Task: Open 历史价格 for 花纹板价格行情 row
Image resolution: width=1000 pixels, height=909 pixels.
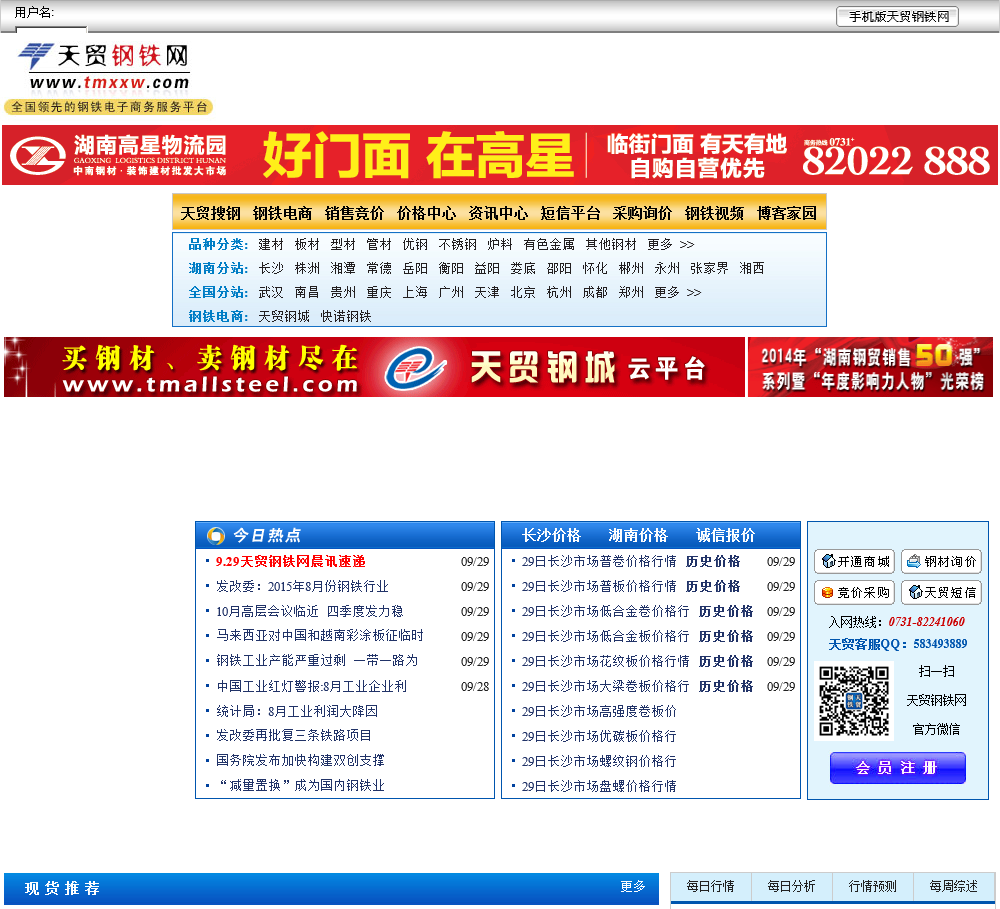Action: point(726,661)
